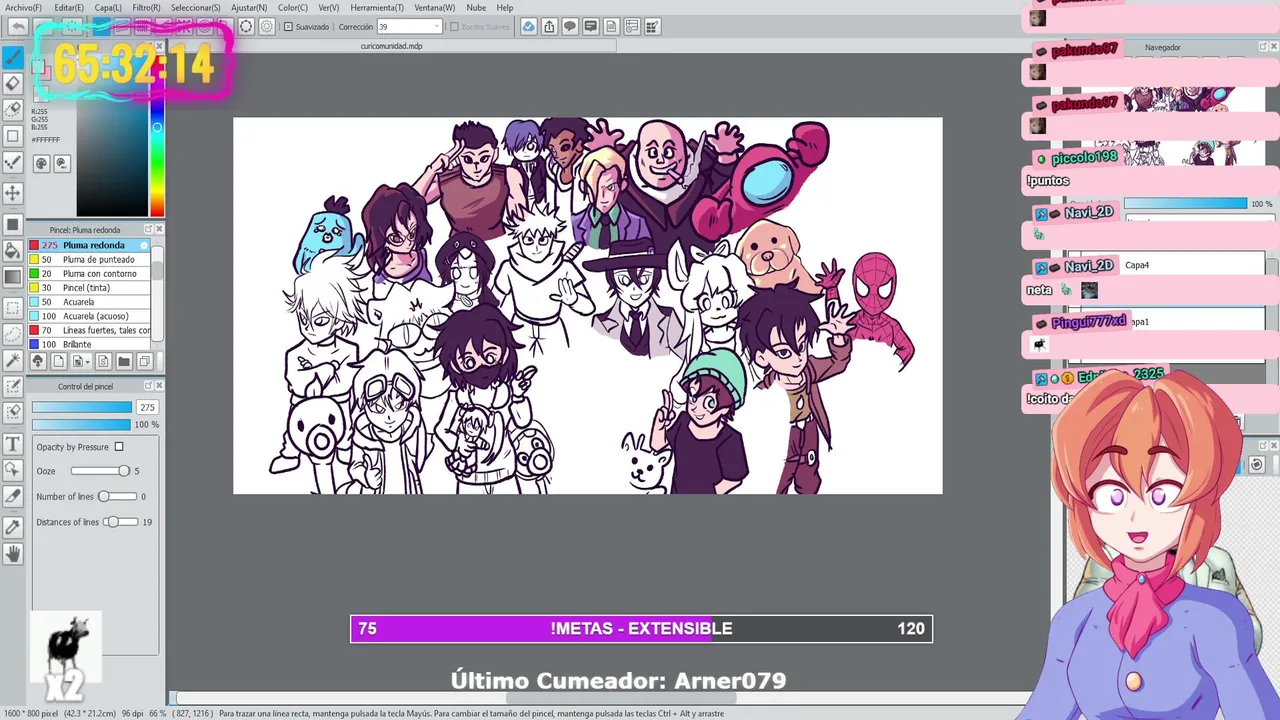The image size is (1280, 720).
Task: Click the brush size slider bar
Action: coord(82,407)
